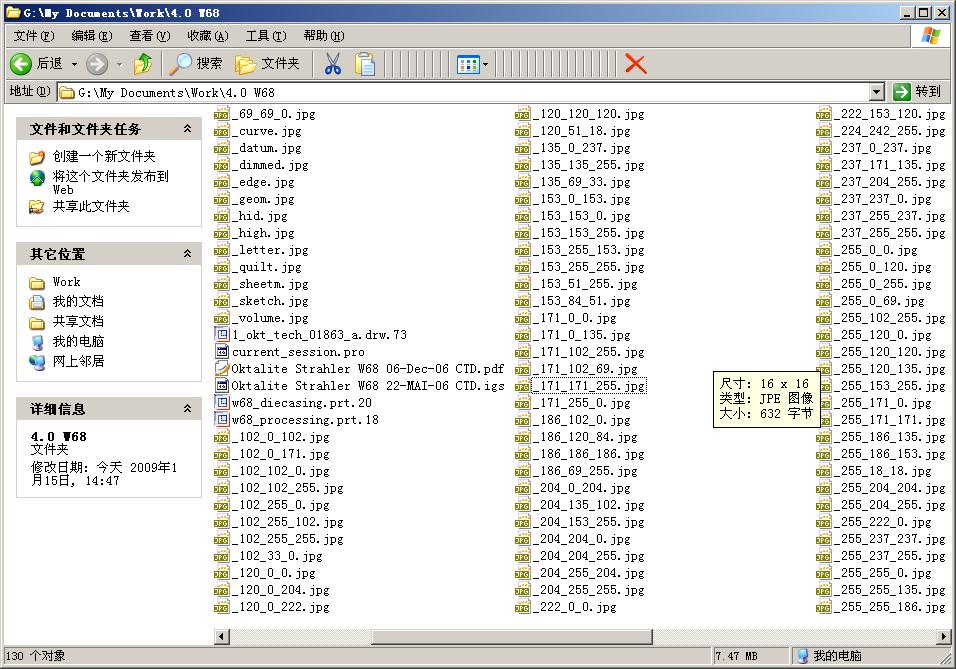Select file name _volume.jpg
This screenshot has height=669, width=956.
click(270, 318)
